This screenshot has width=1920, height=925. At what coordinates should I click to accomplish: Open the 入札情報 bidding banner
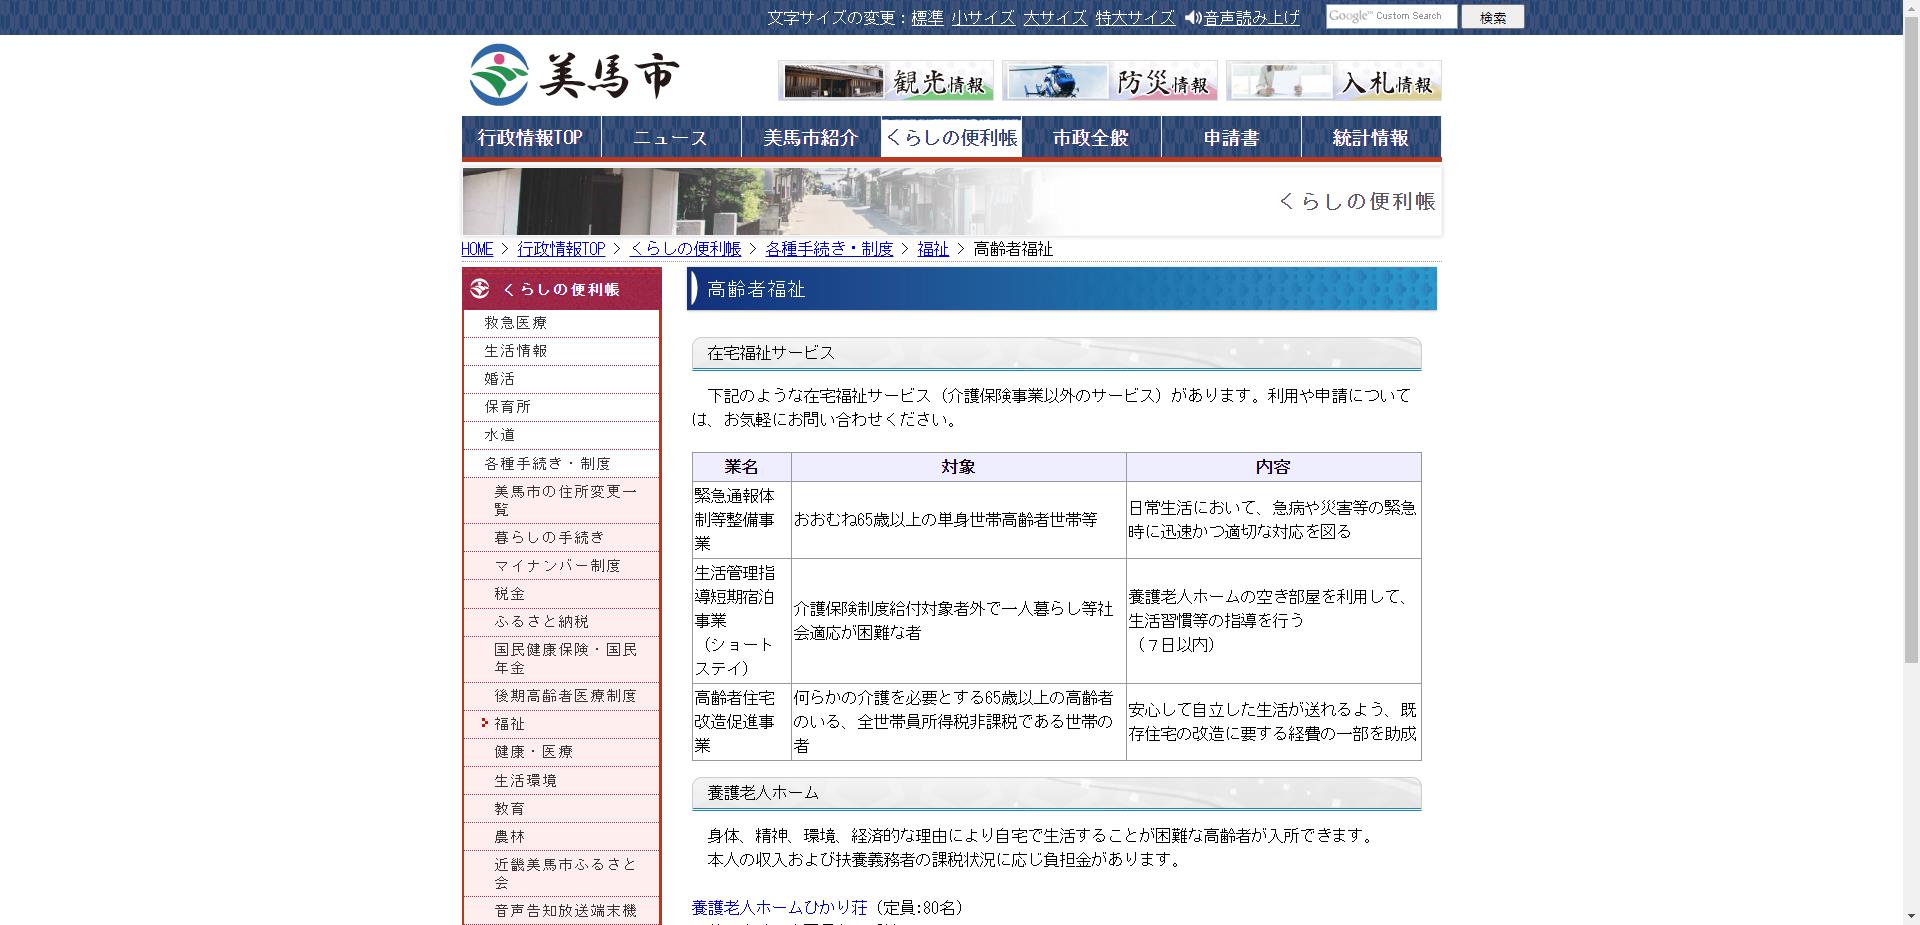(1335, 80)
